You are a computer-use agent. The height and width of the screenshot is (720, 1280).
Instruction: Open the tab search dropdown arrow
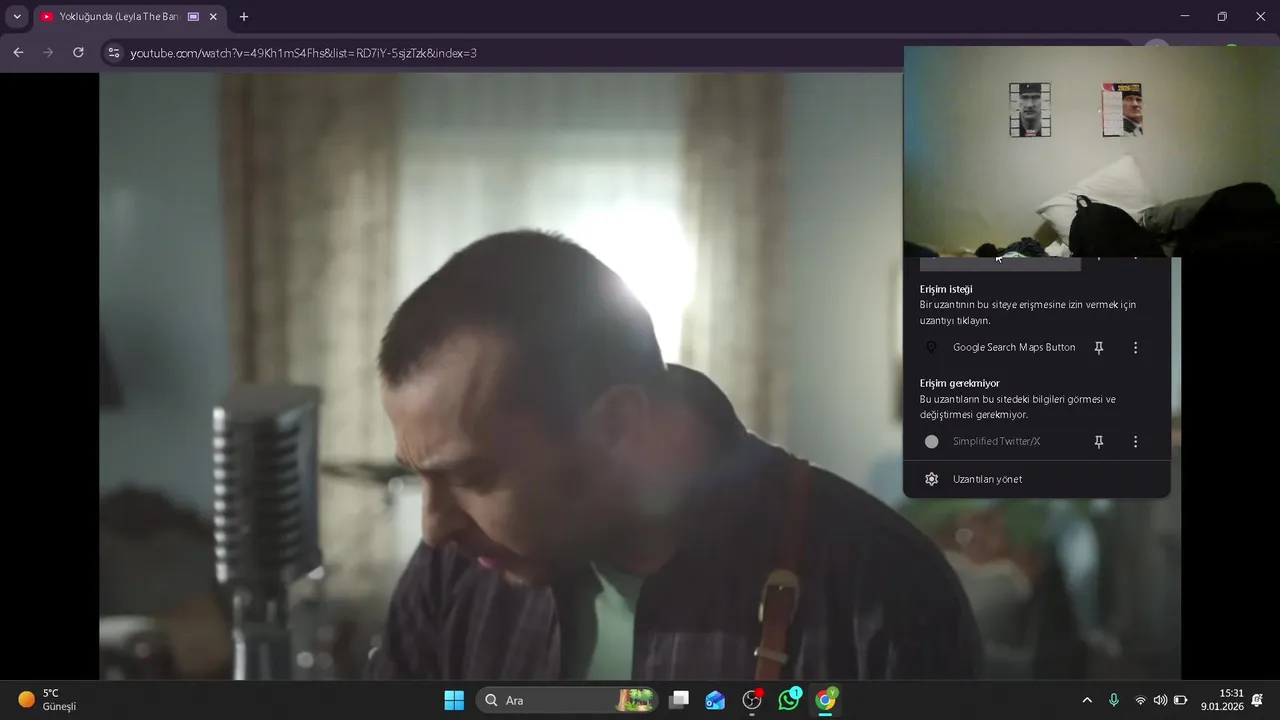click(x=17, y=17)
